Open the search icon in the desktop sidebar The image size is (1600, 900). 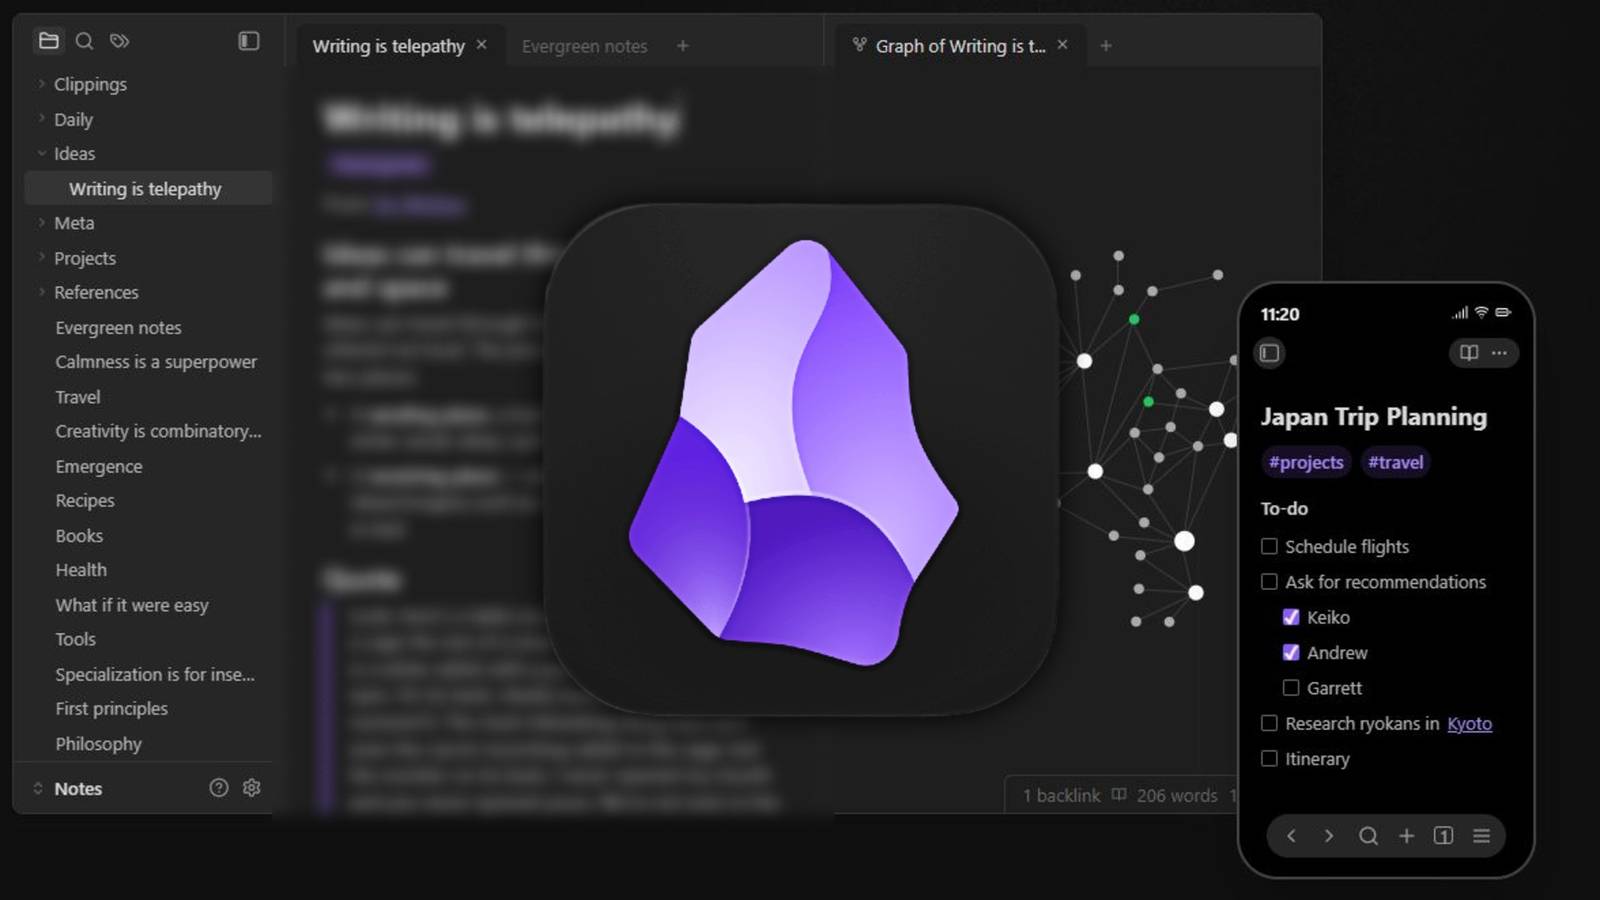[x=84, y=41]
